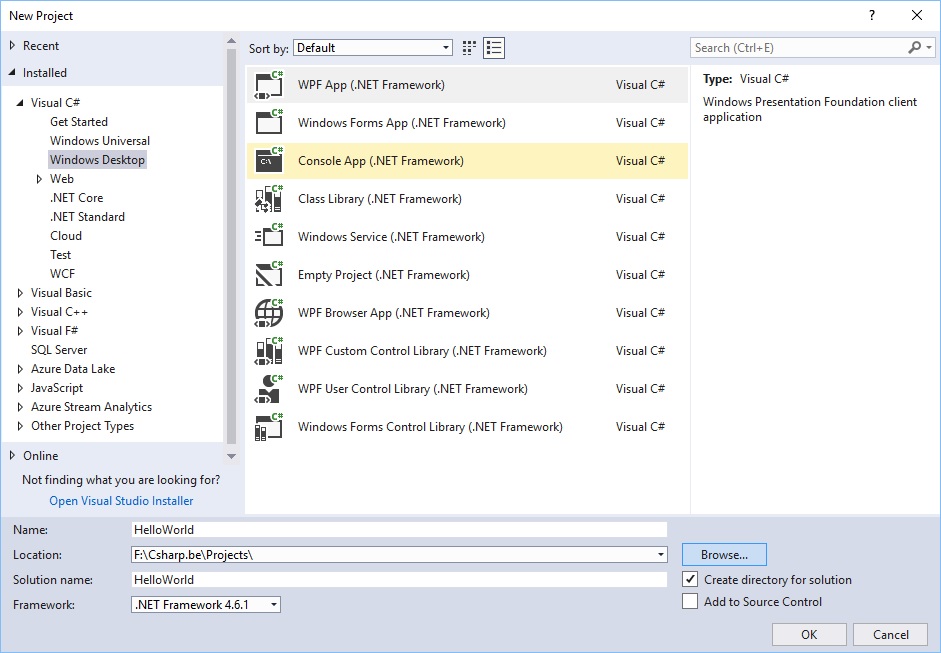The width and height of the screenshot is (941, 653).
Task: Select WPF Browser App (.NET Framework) text
Action: (394, 313)
